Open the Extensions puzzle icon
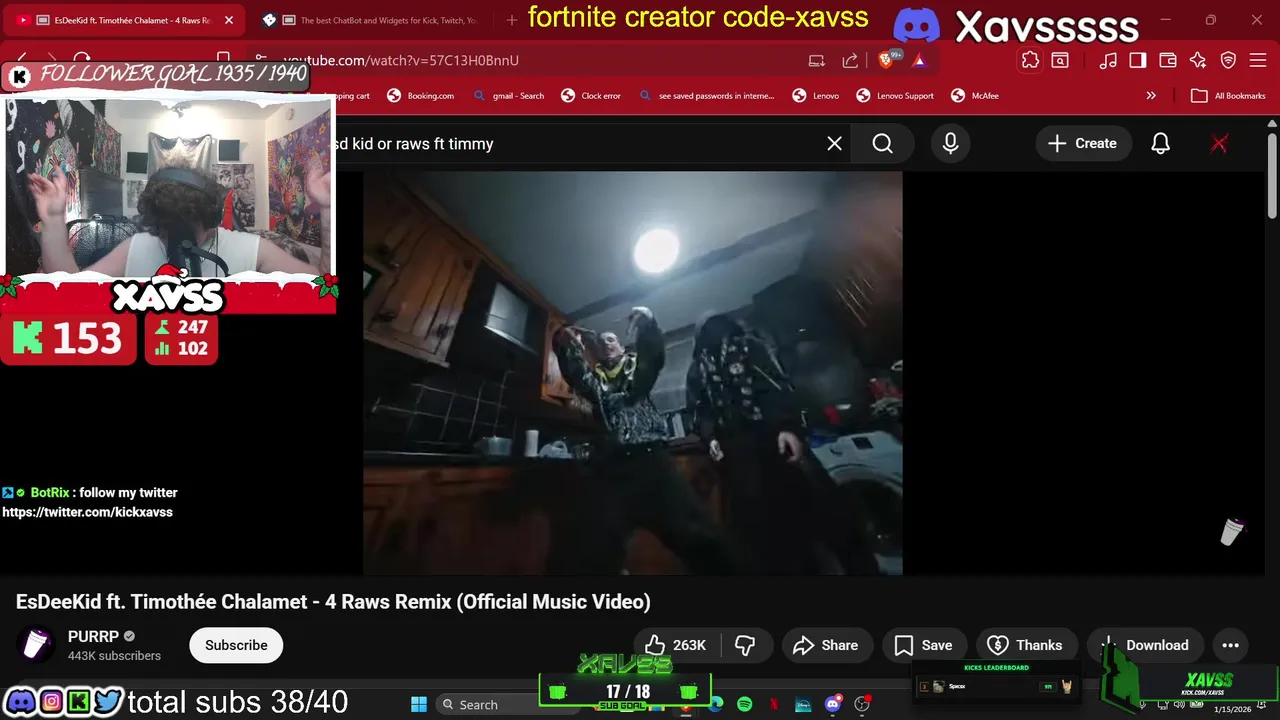 click(1030, 60)
